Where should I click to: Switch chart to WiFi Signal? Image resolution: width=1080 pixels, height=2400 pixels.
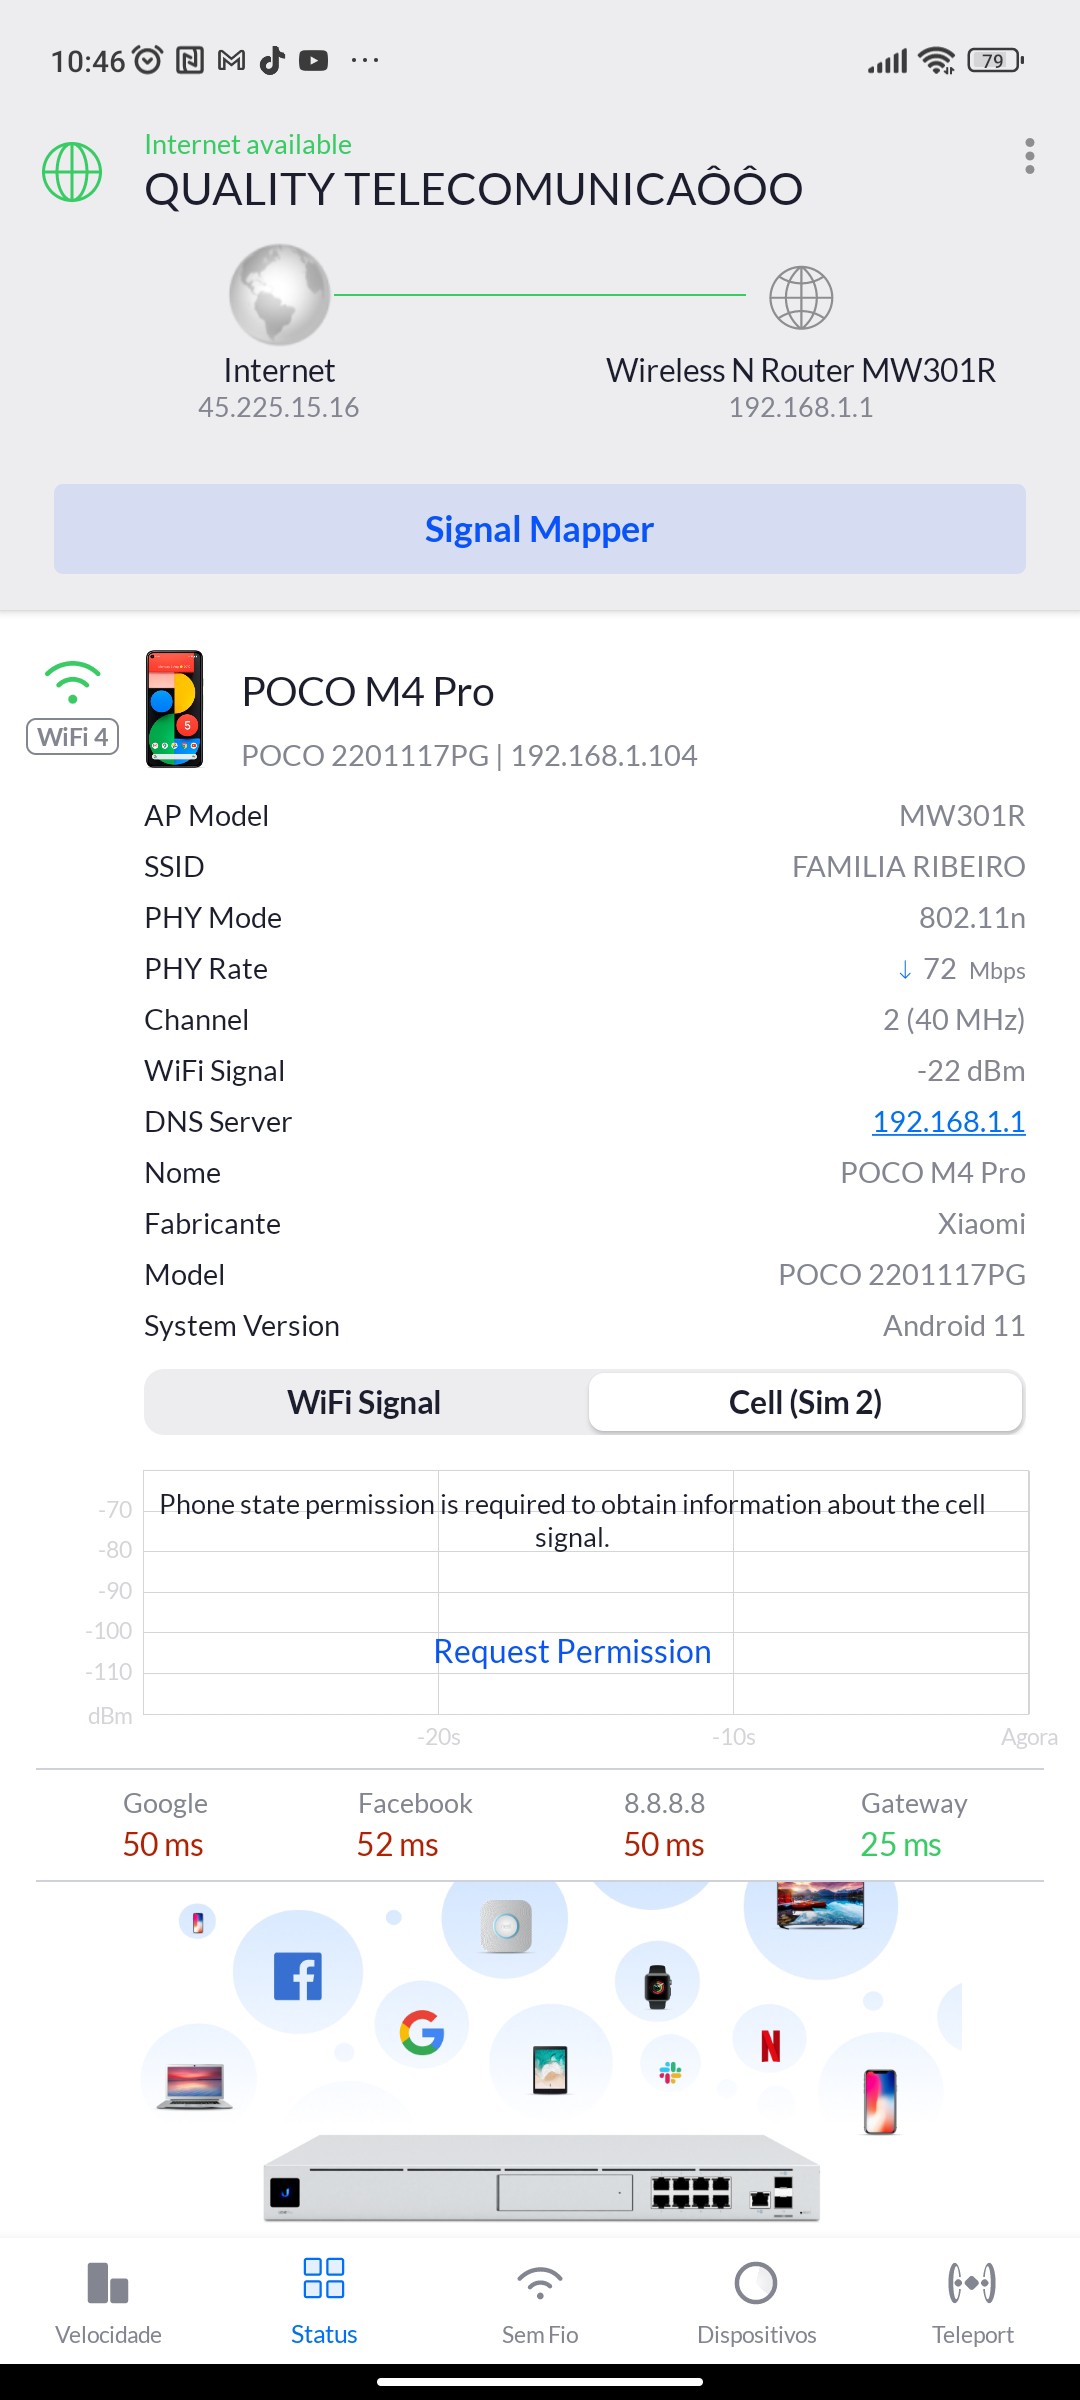pyautogui.click(x=365, y=1402)
